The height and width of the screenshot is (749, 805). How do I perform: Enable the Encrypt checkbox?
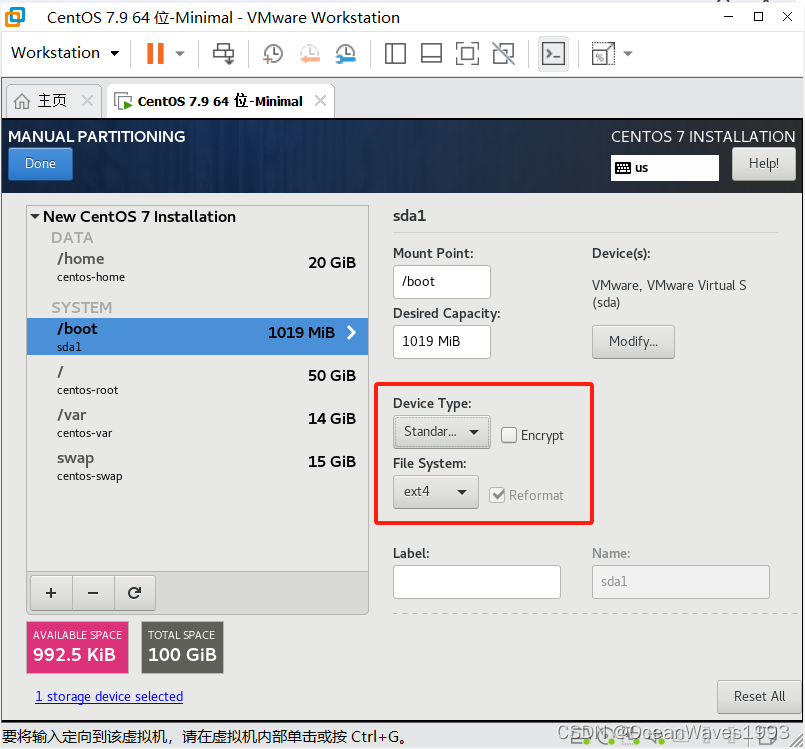509,435
